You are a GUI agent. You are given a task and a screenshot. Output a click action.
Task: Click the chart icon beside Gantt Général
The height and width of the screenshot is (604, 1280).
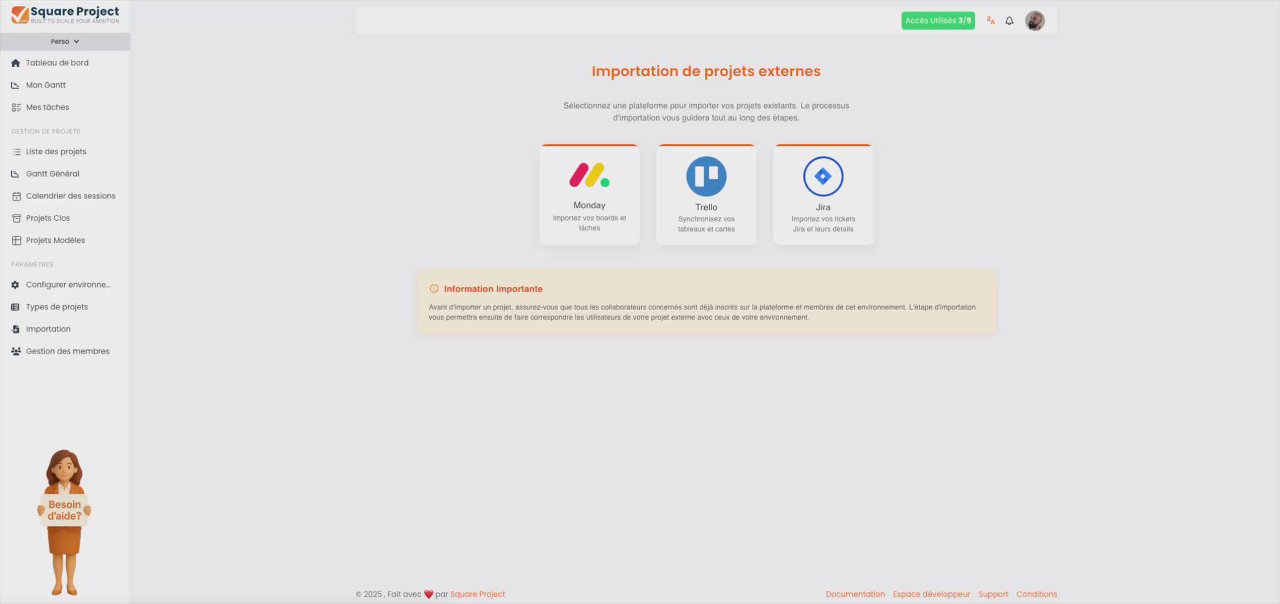16,174
